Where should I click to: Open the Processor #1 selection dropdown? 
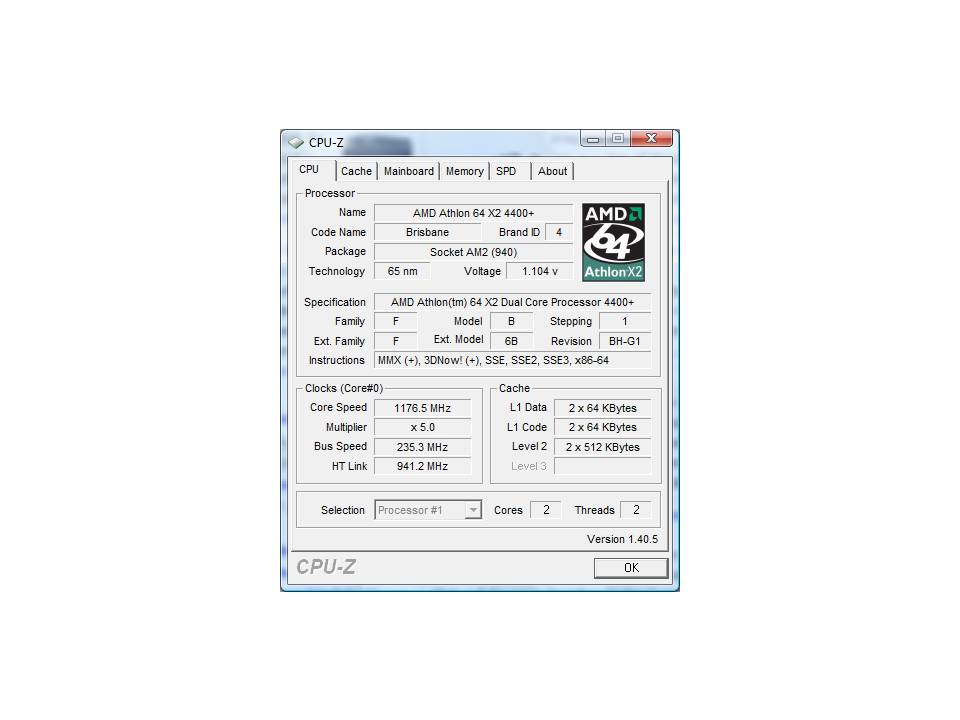428,510
